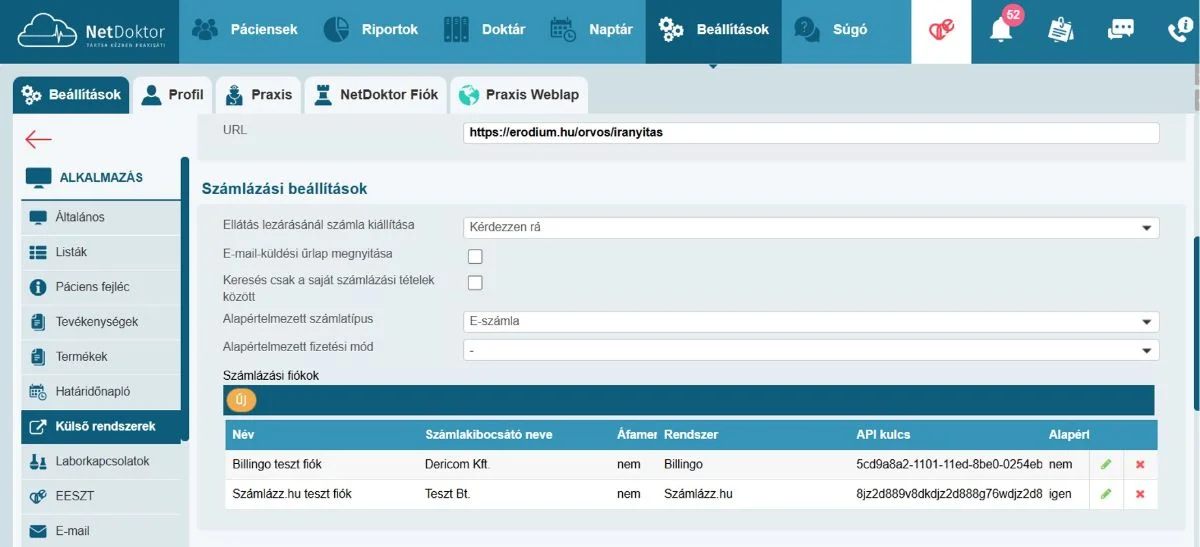Click Név column header
Screen dimensions: 1200x547
[x=322, y=435]
